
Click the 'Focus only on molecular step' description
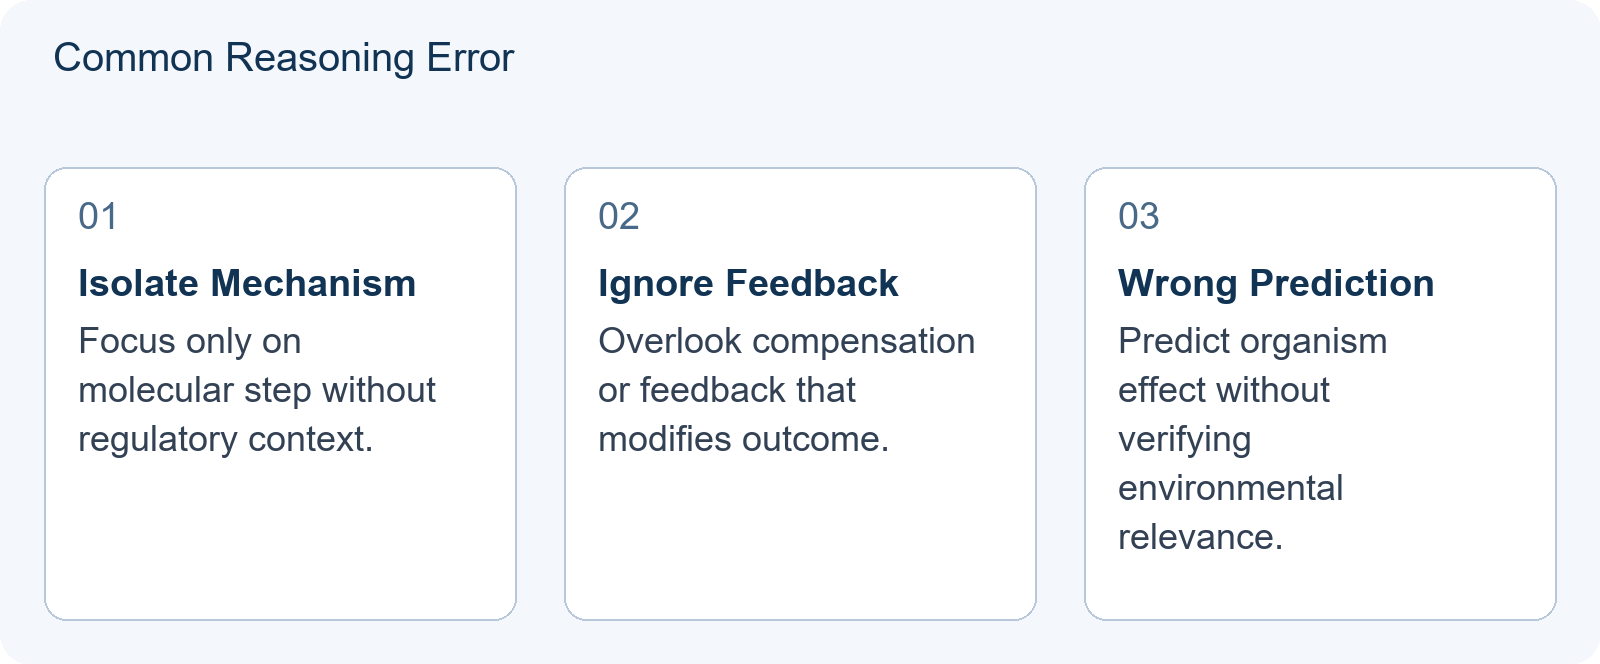coord(257,390)
